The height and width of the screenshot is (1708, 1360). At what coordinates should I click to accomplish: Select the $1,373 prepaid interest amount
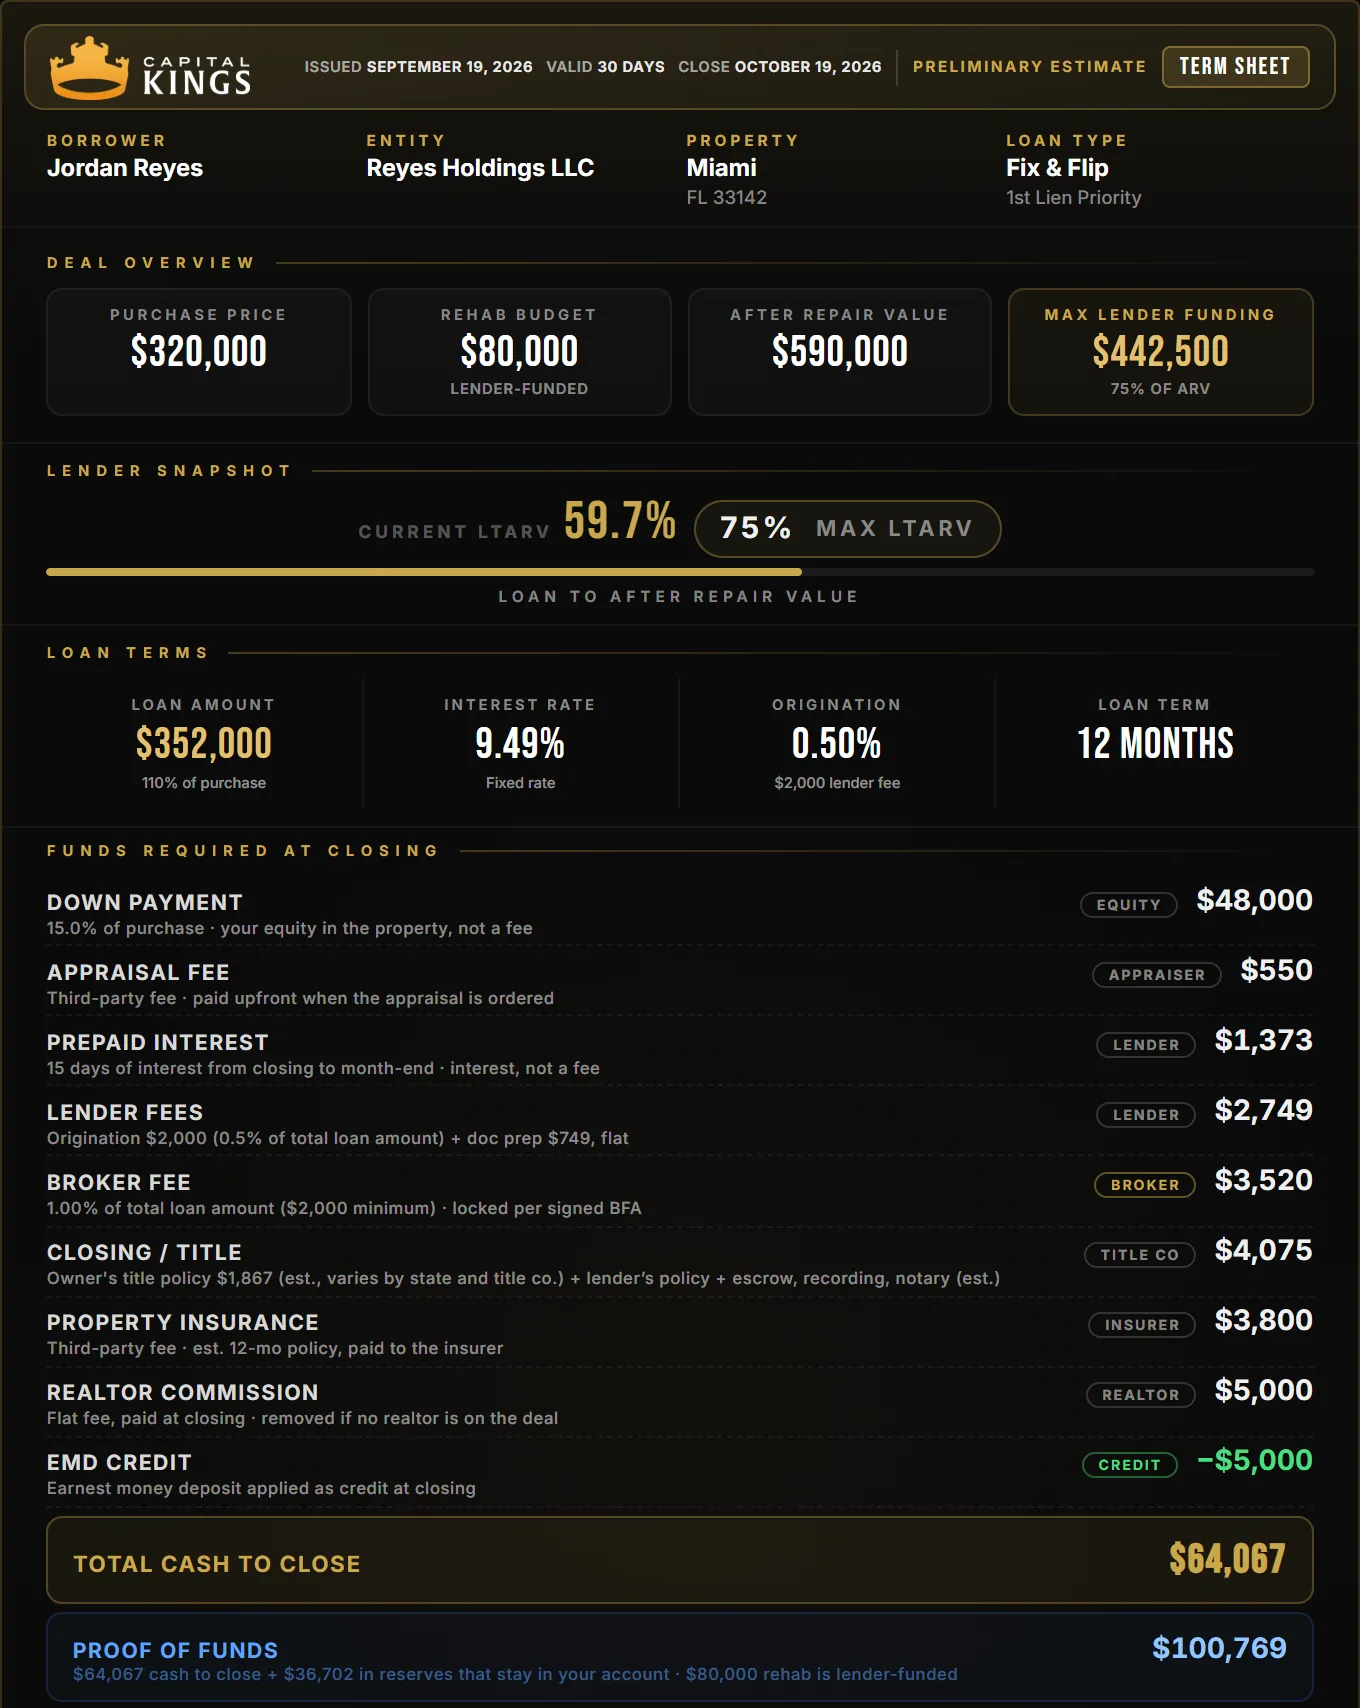coord(1264,1041)
